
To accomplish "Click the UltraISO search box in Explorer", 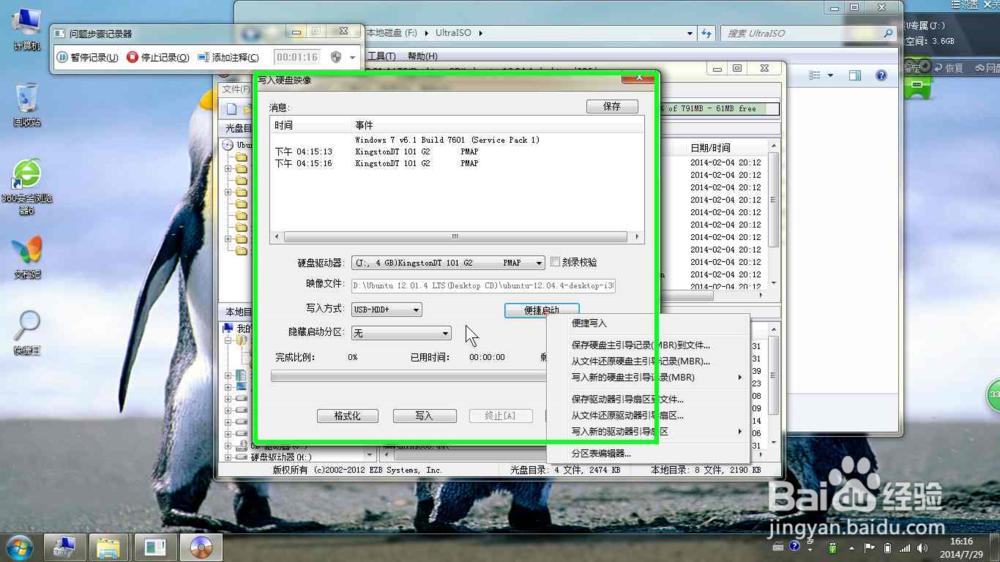I will 807,33.
